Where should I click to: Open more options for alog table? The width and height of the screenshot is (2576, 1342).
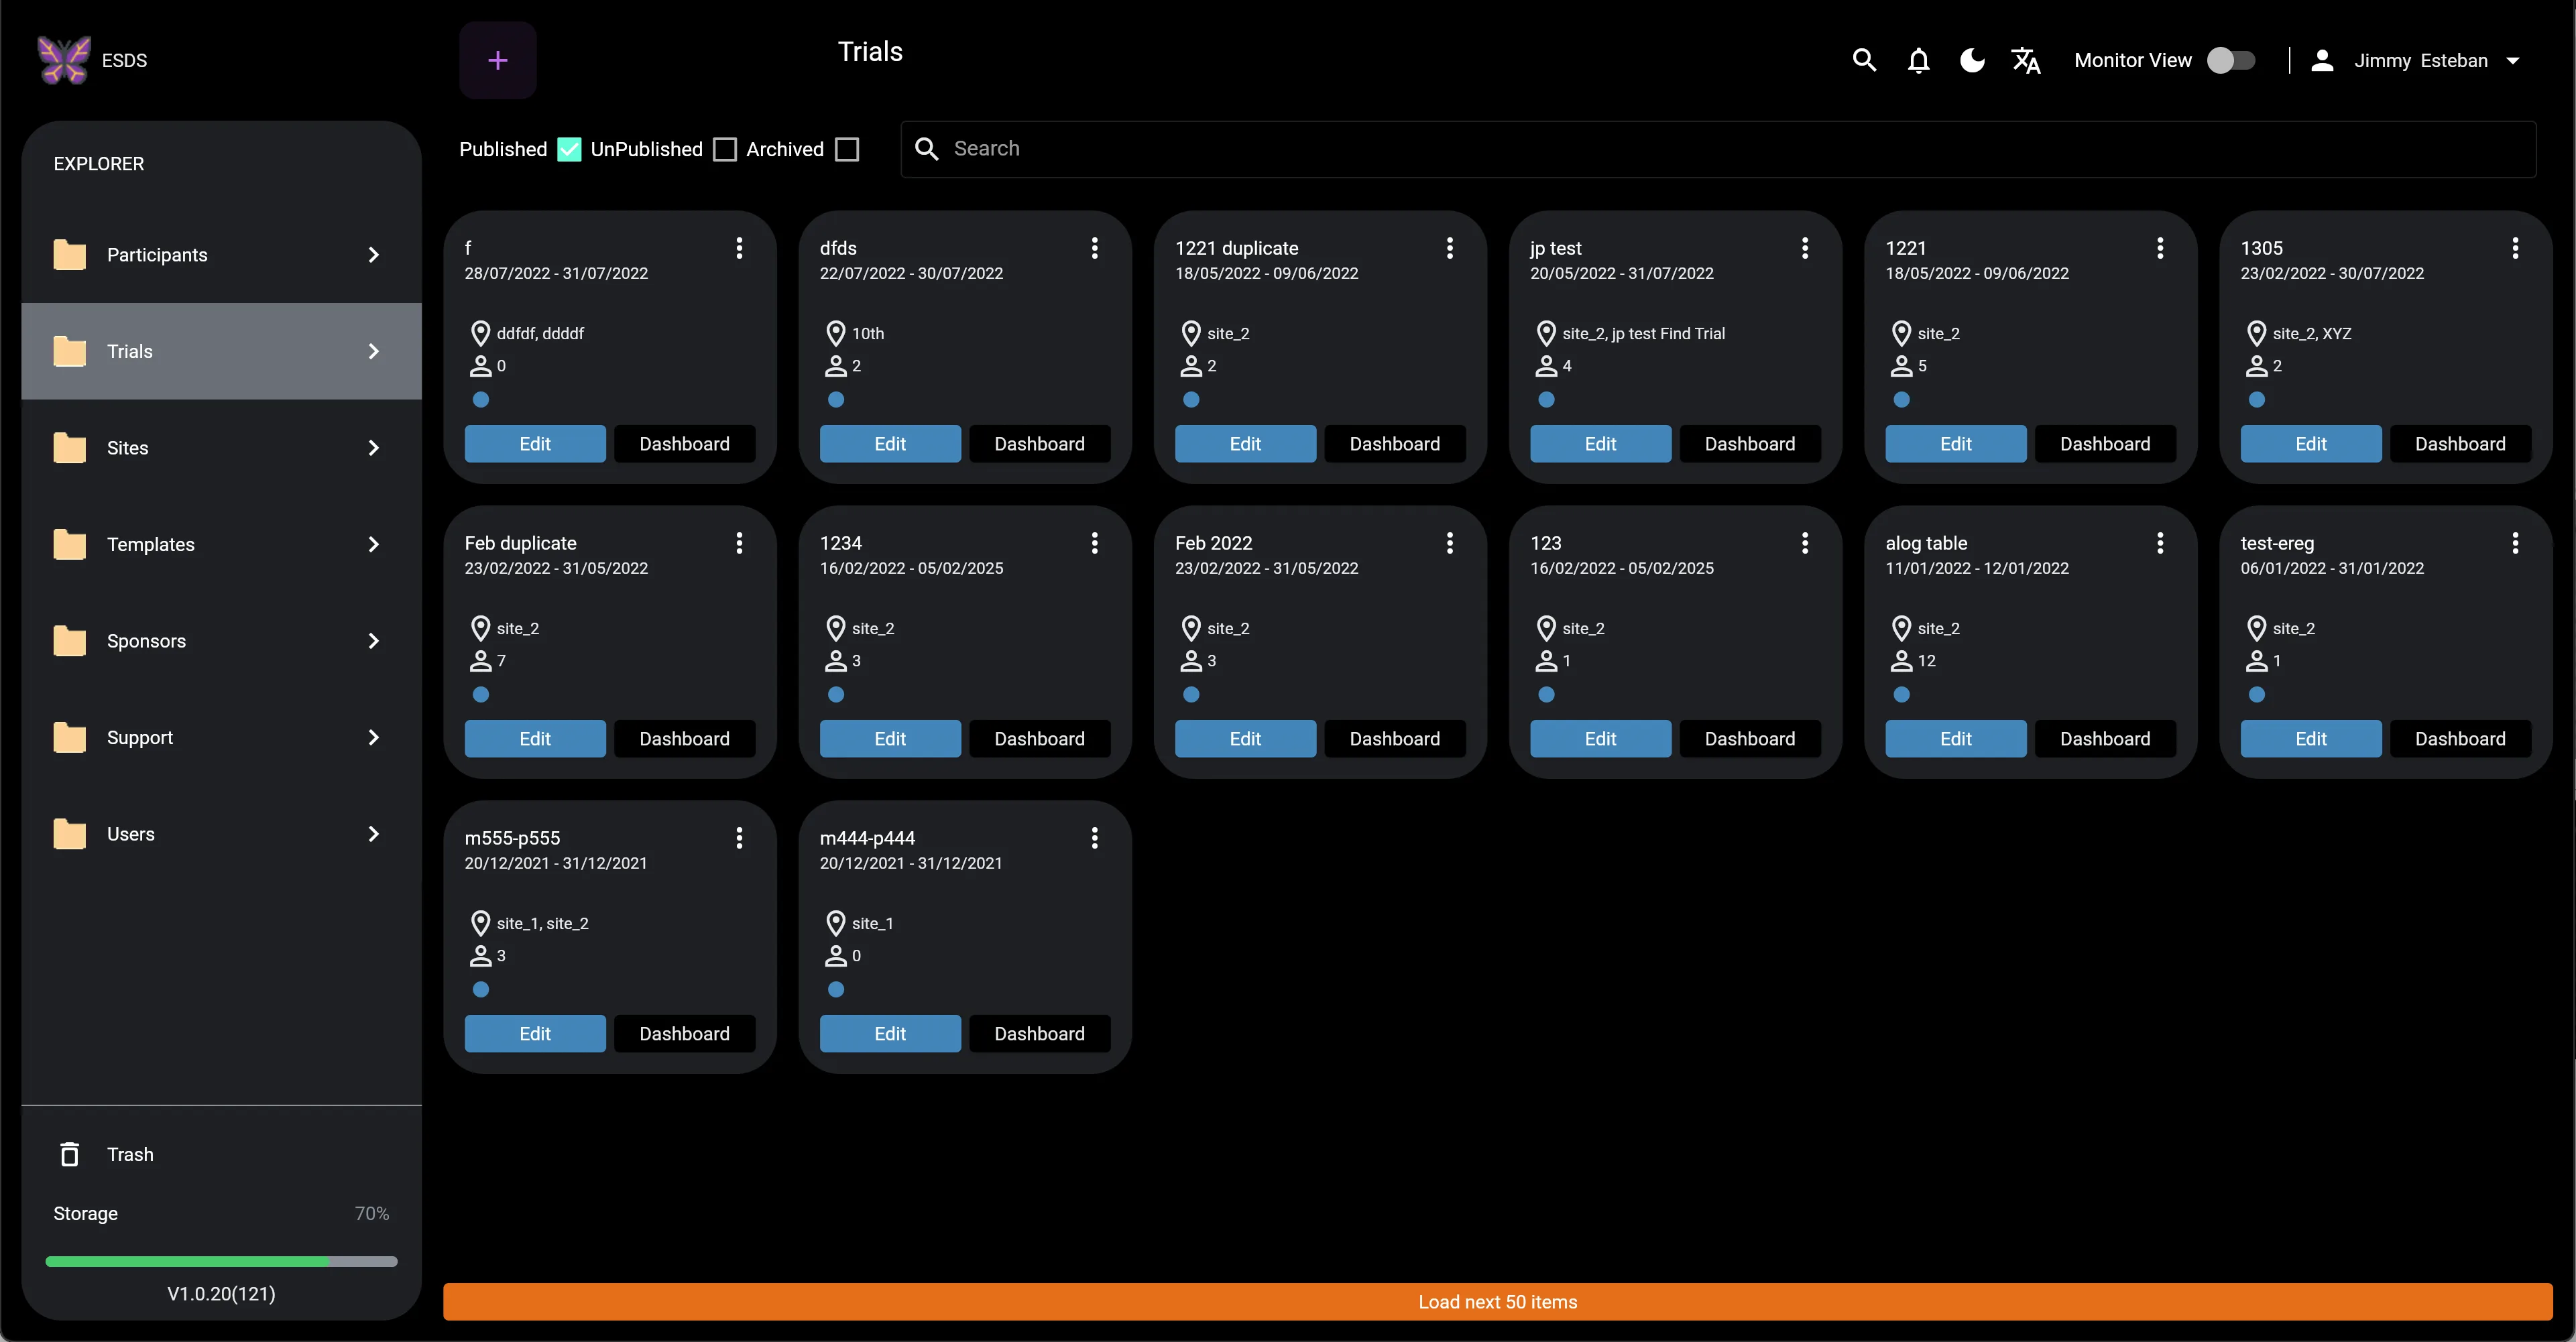point(2159,543)
